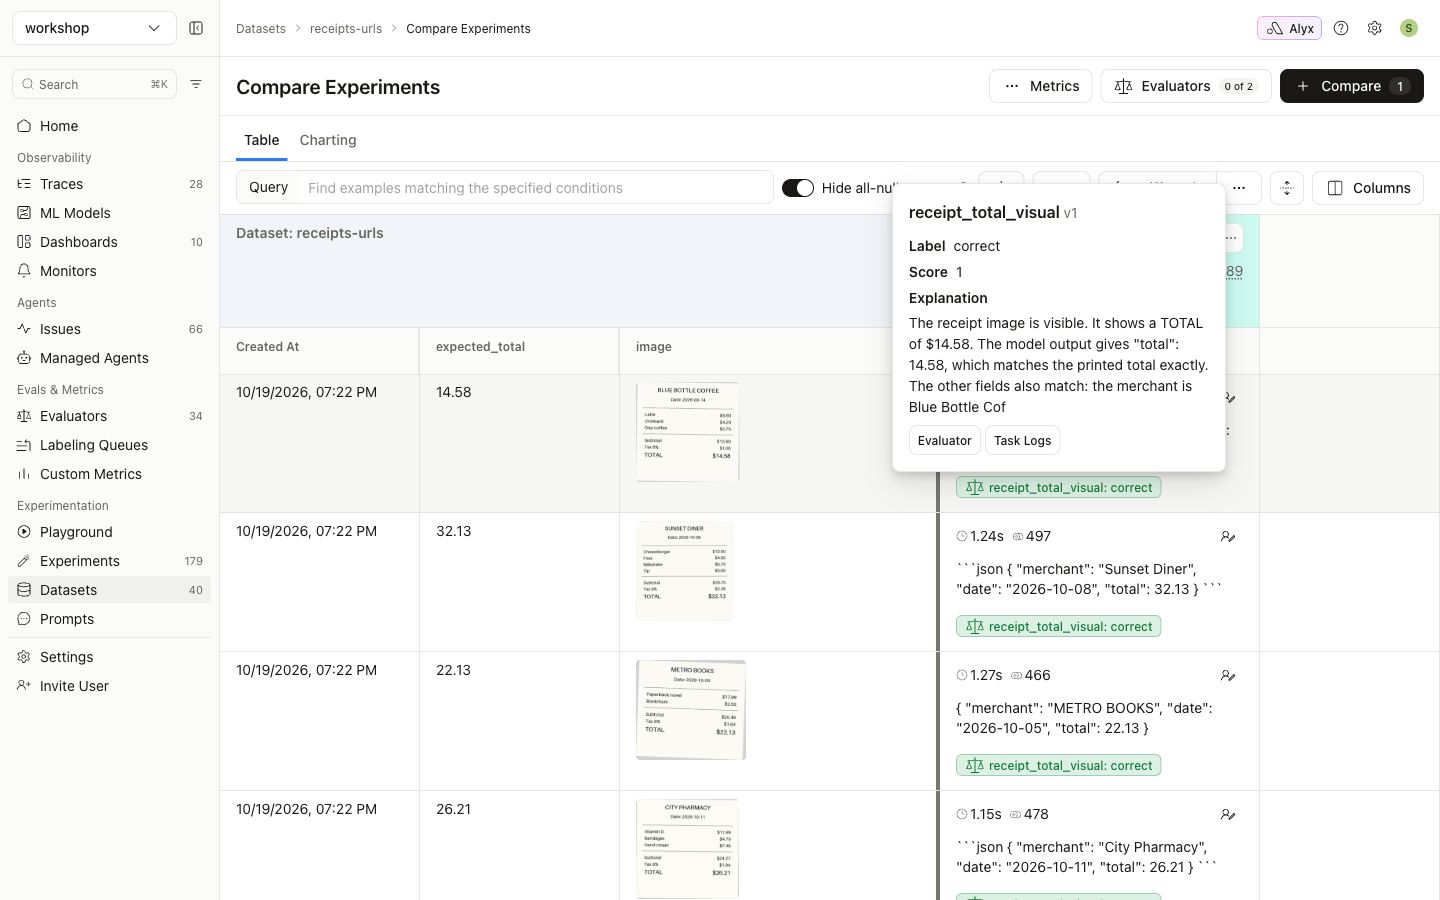Click the Datasets breadcrumb link
1440x900 pixels.
point(261,29)
